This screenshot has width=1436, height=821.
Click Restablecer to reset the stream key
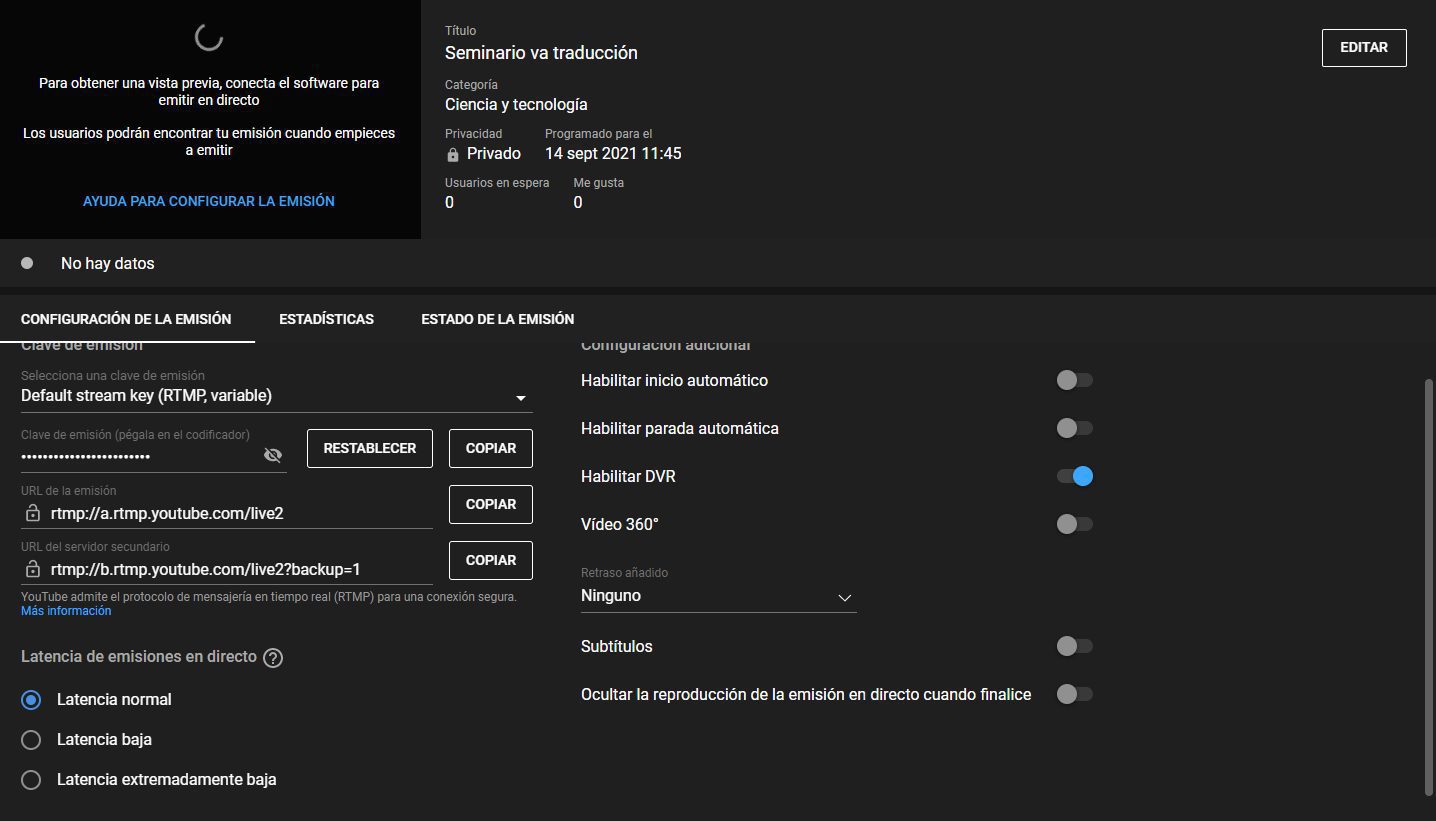pyautogui.click(x=369, y=448)
